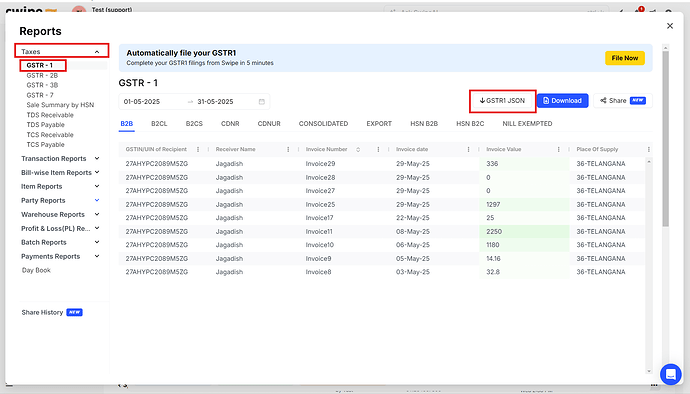Open Invoice Value column menu dots
690x394 pixels.
click(x=558, y=150)
